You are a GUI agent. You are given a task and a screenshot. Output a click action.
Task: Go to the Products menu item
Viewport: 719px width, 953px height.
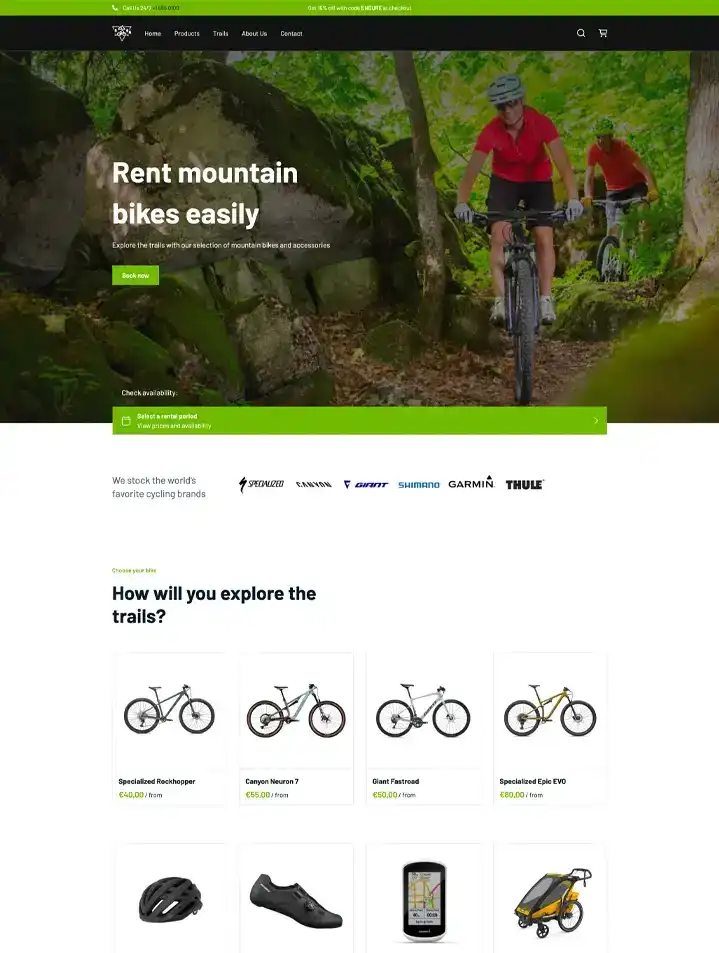click(x=187, y=33)
